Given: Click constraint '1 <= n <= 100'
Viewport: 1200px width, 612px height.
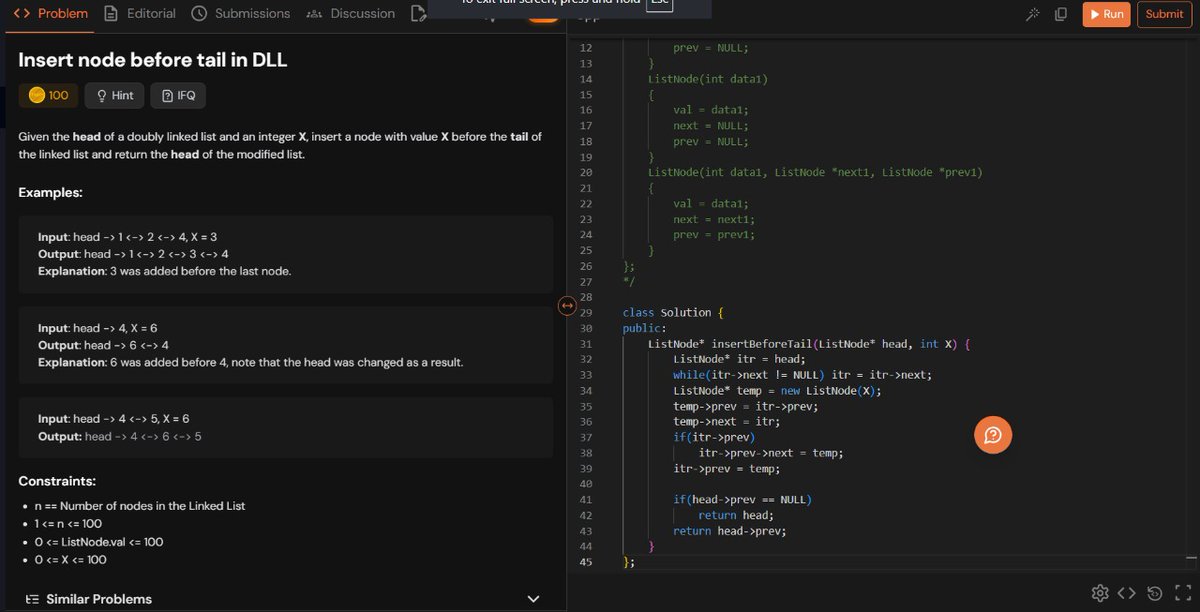Looking at the screenshot, I should point(68,524).
